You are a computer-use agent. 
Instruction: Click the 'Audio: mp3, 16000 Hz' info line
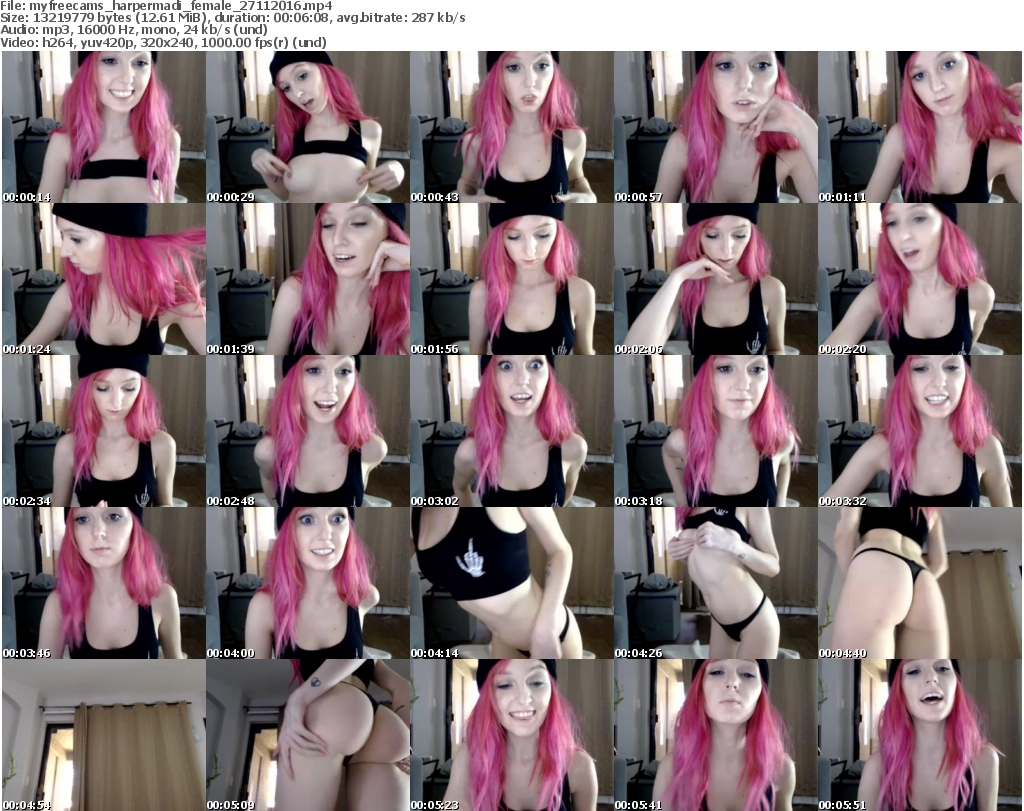[134, 30]
